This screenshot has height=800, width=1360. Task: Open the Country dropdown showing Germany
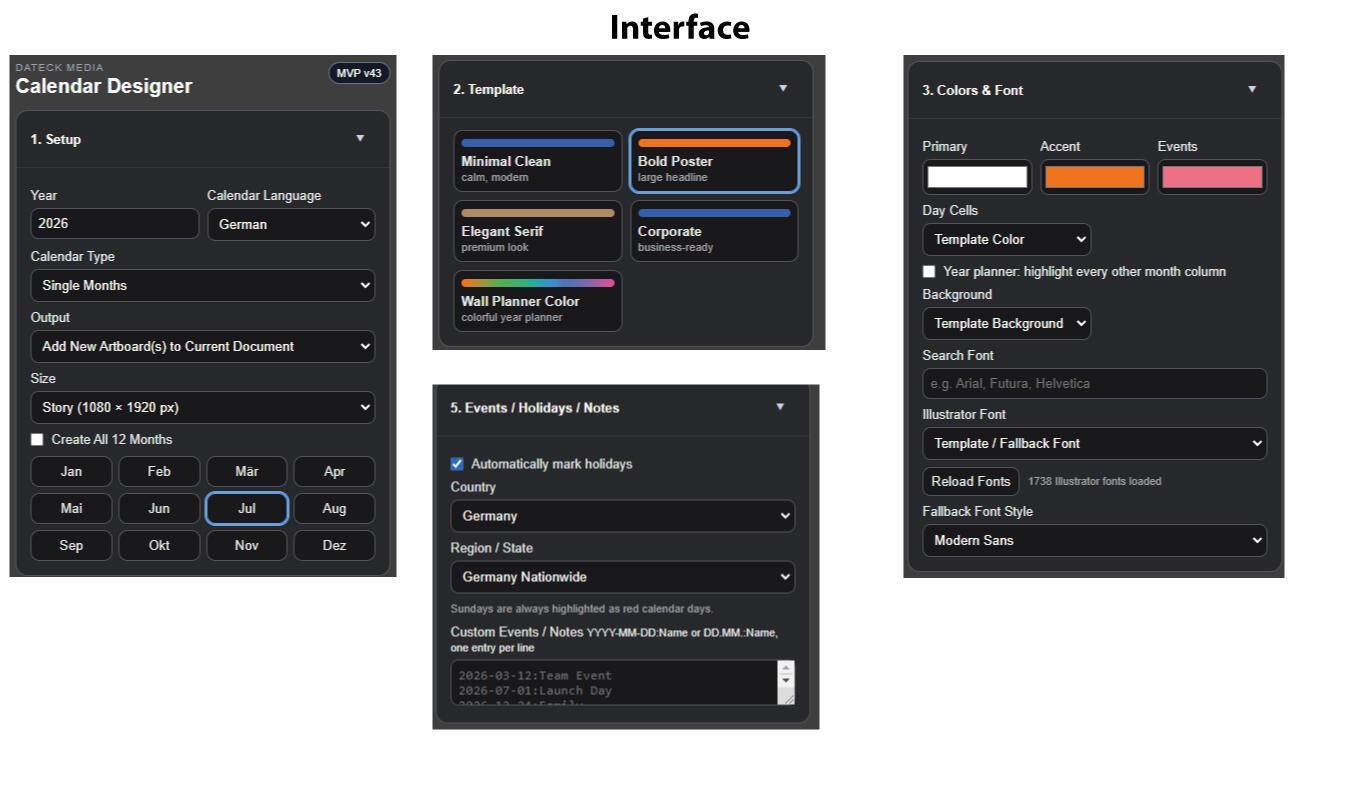(622, 516)
